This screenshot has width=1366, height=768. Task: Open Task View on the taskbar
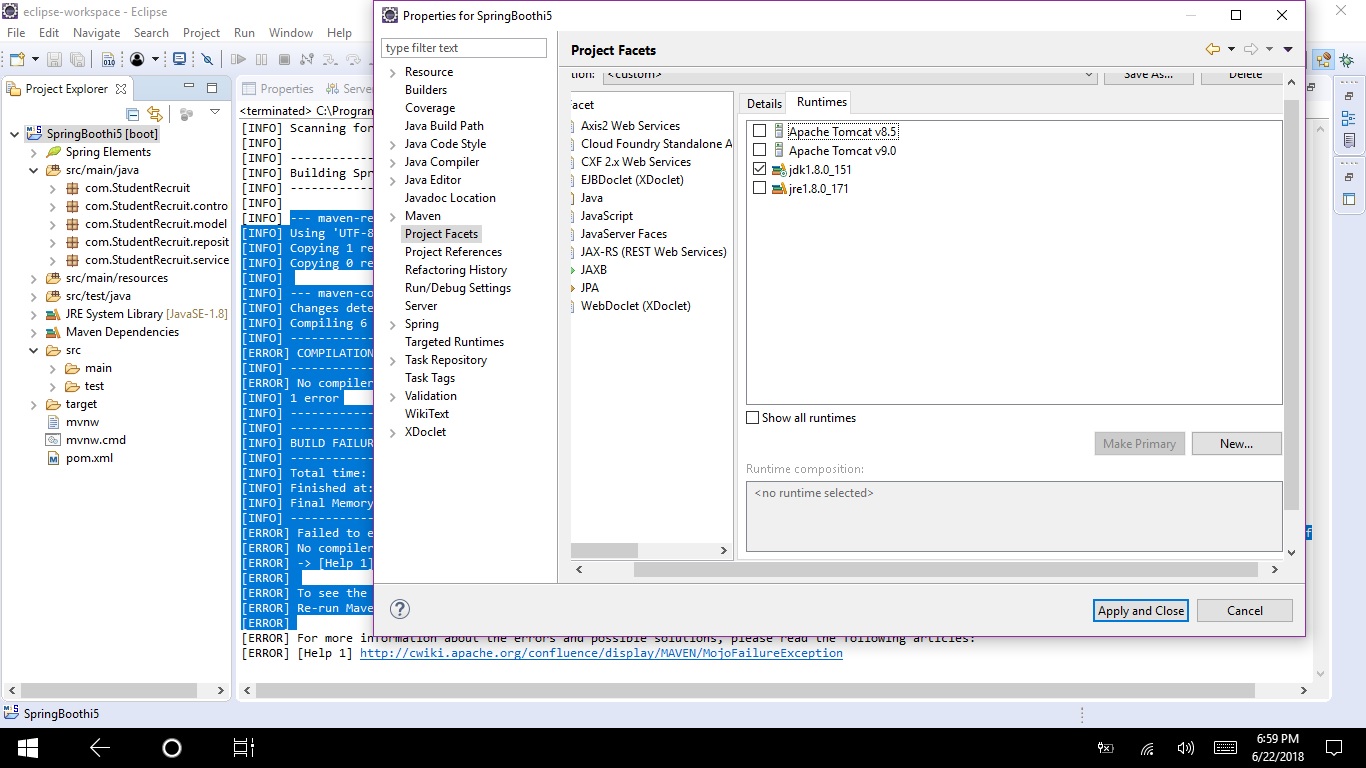click(244, 747)
